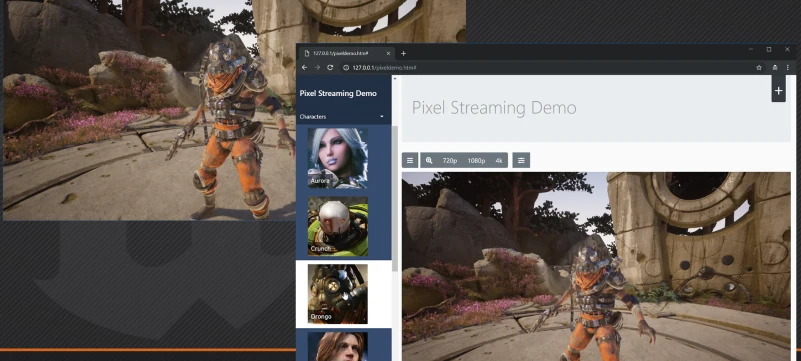
Task: Select the brown-haired character thumbnail below Drongo
Action: (338, 347)
